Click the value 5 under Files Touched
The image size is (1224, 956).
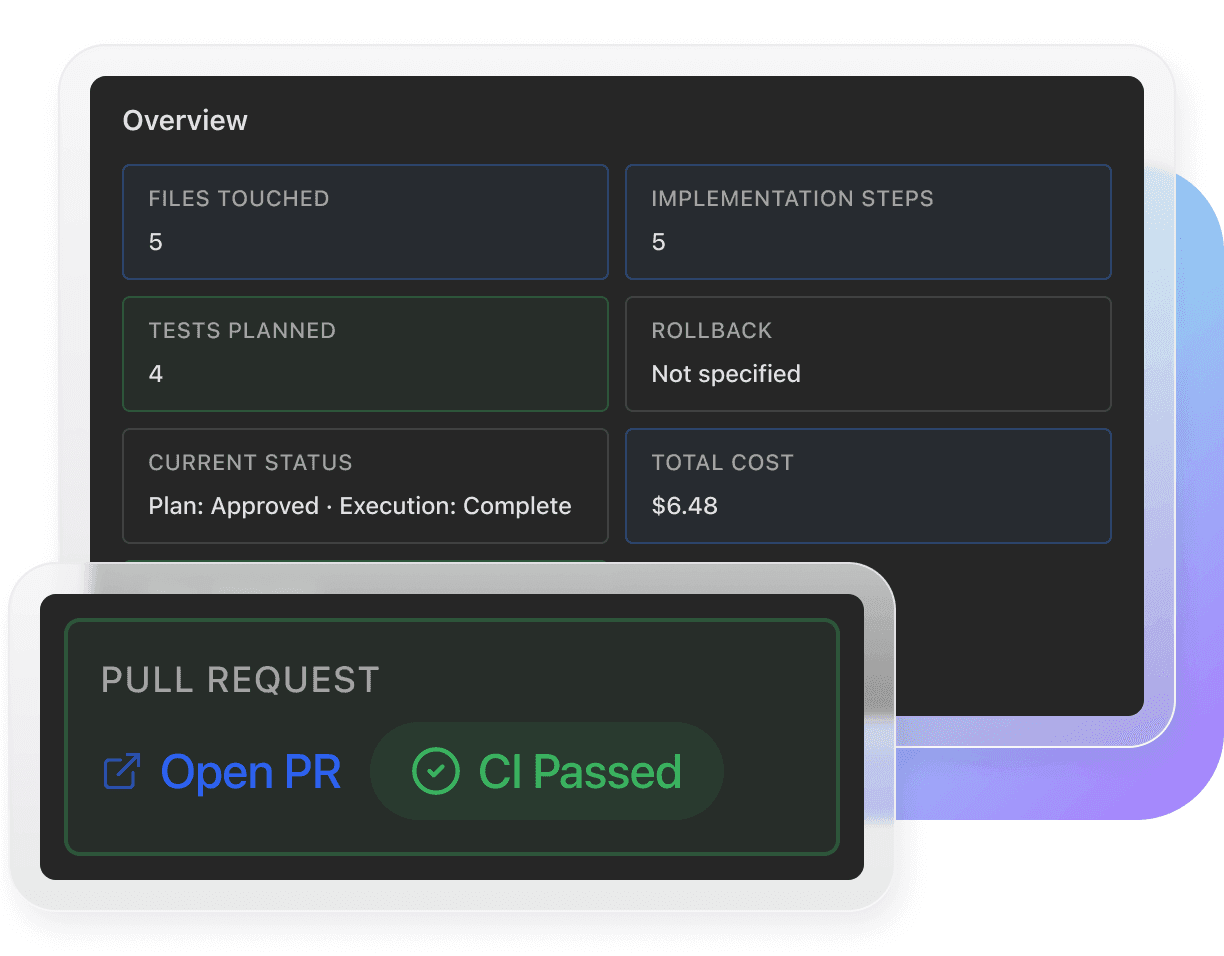point(156,242)
